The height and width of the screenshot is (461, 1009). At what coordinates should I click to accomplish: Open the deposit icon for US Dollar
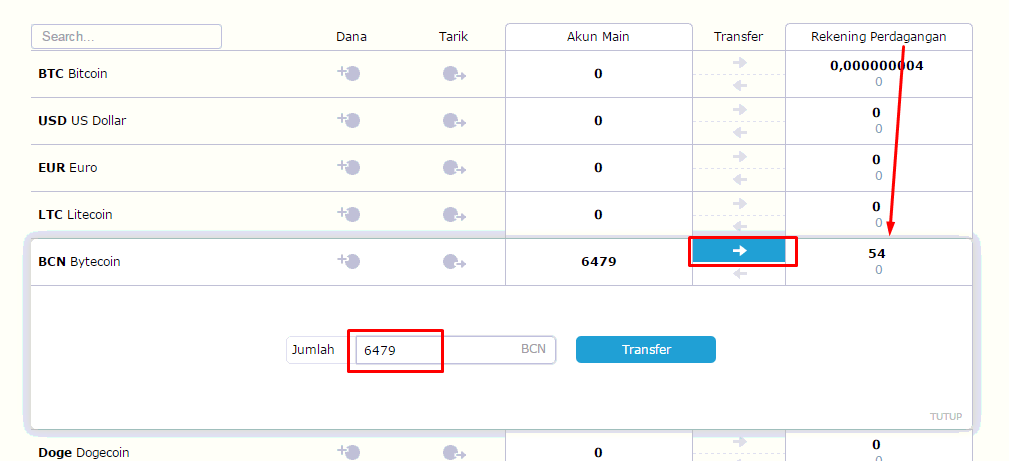pyautogui.click(x=349, y=120)
